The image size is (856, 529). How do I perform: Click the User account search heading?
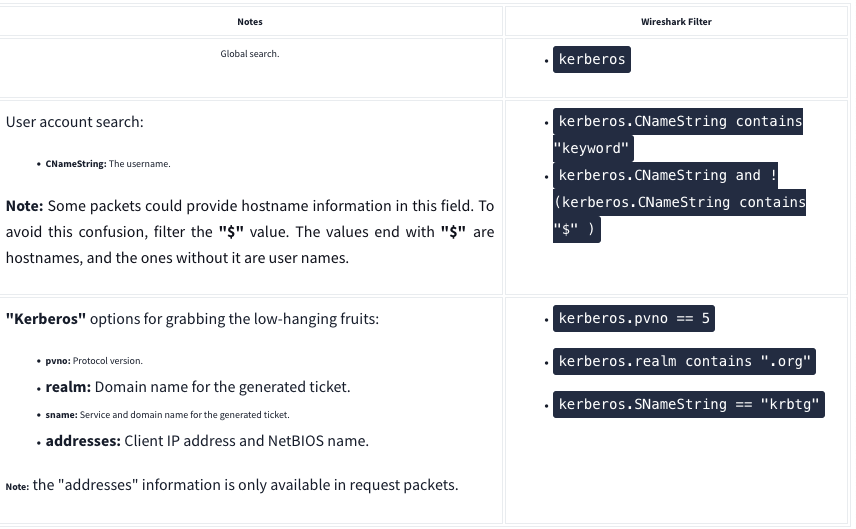coord(75,122)
